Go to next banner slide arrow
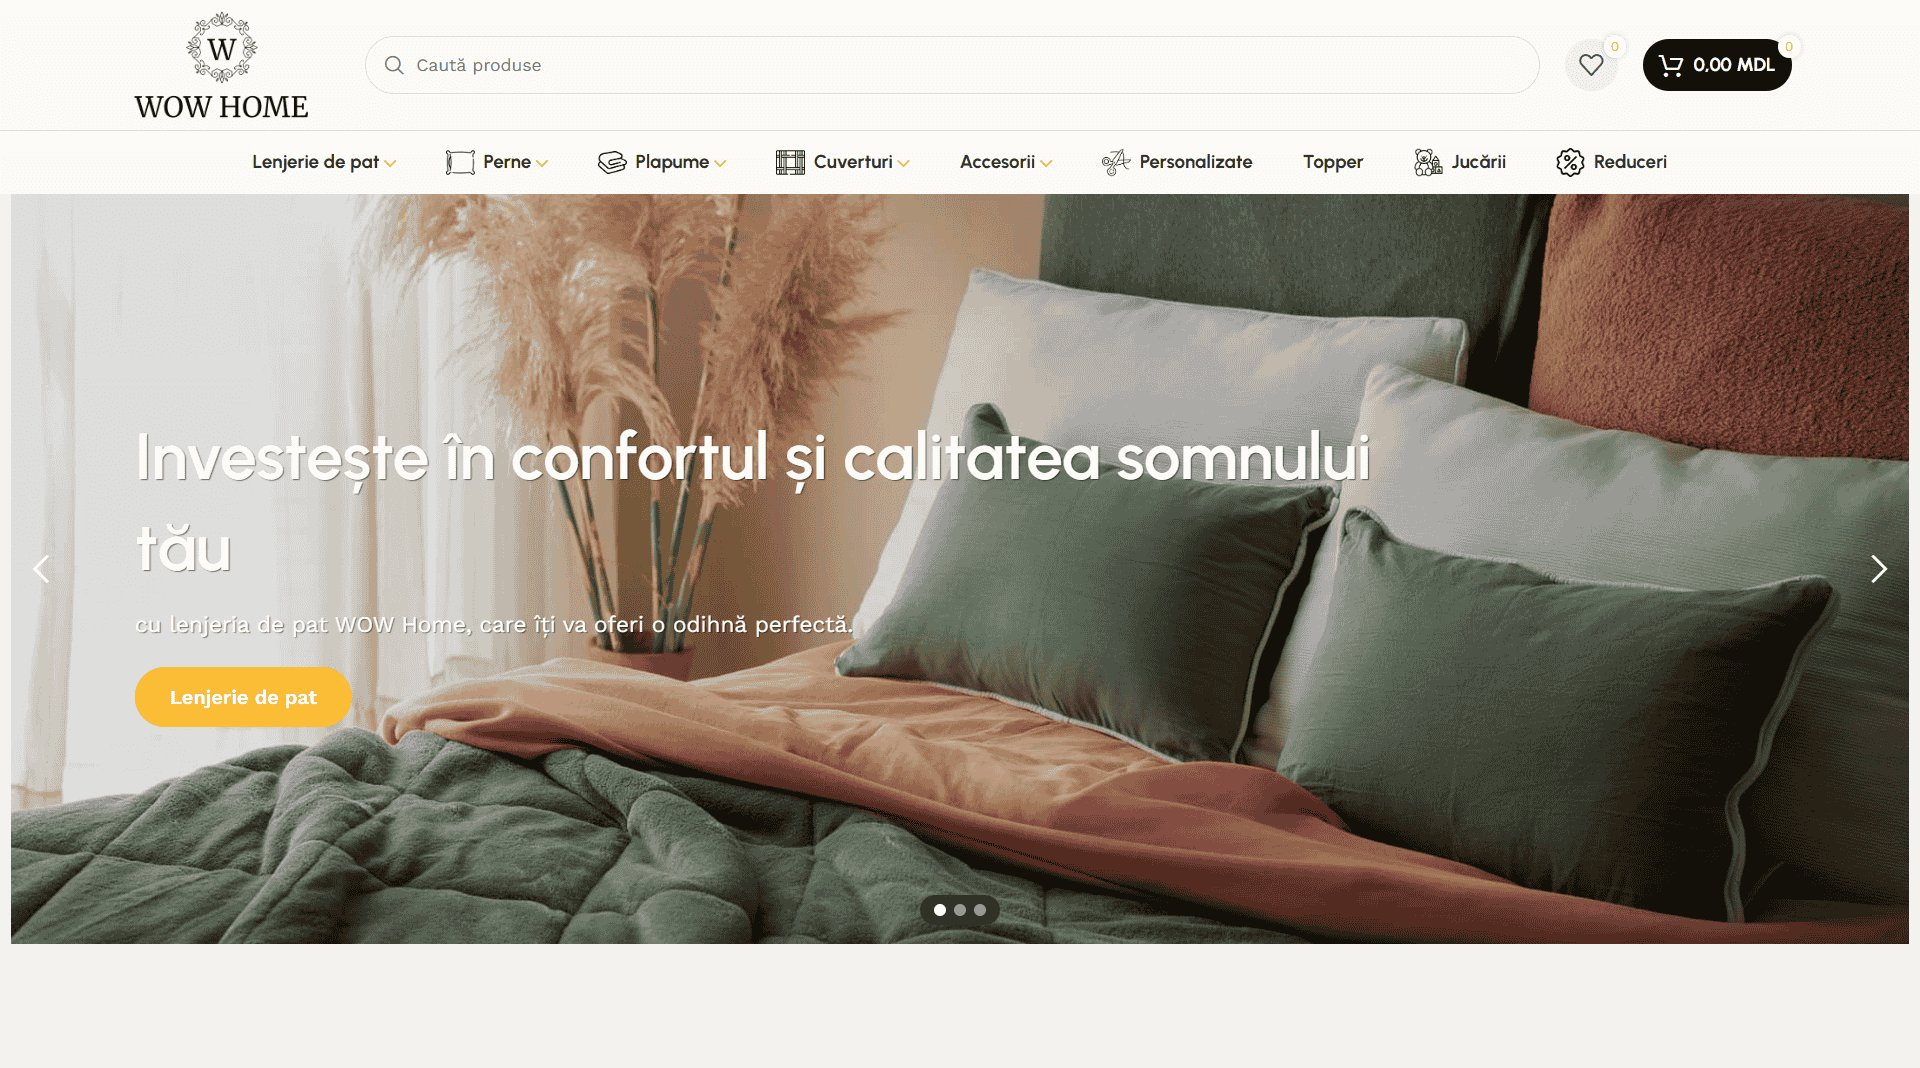This screenshot has width=1920, height=1068. [1879, 569]
